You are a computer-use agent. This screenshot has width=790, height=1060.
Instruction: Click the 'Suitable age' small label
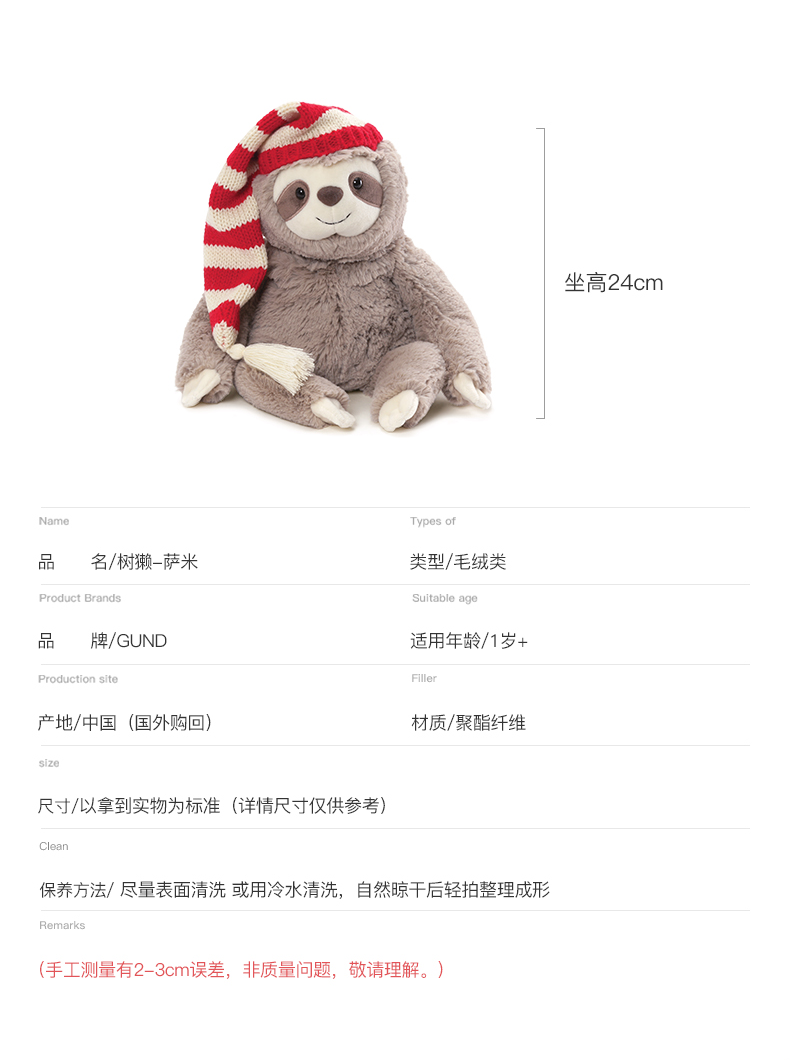445,598
